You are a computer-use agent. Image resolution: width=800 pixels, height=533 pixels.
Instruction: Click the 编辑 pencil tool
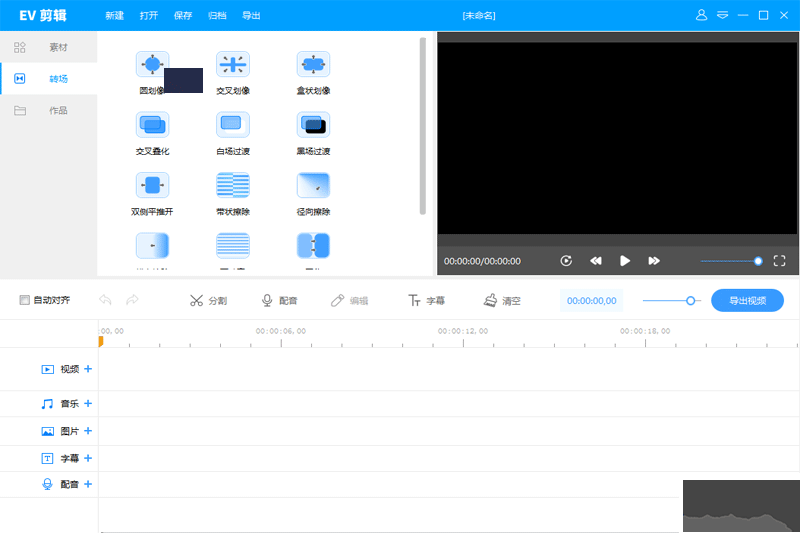pyautogui.click(x=349, y=300)
